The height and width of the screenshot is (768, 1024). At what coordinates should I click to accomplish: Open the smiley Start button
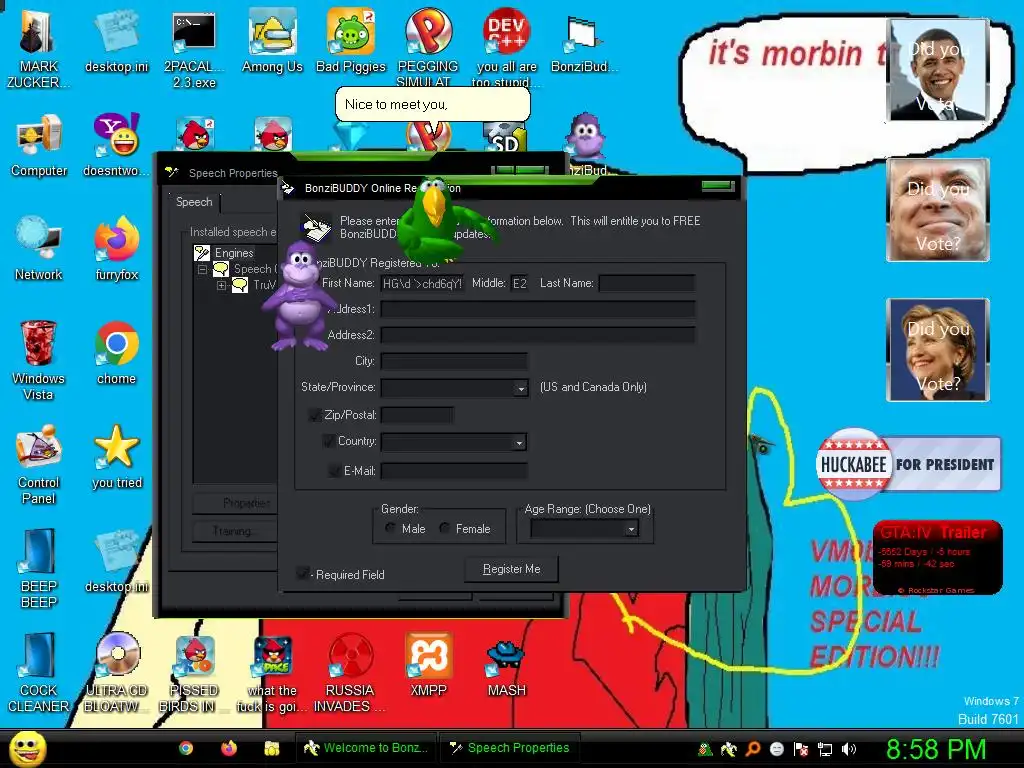(x=28, y=748)
